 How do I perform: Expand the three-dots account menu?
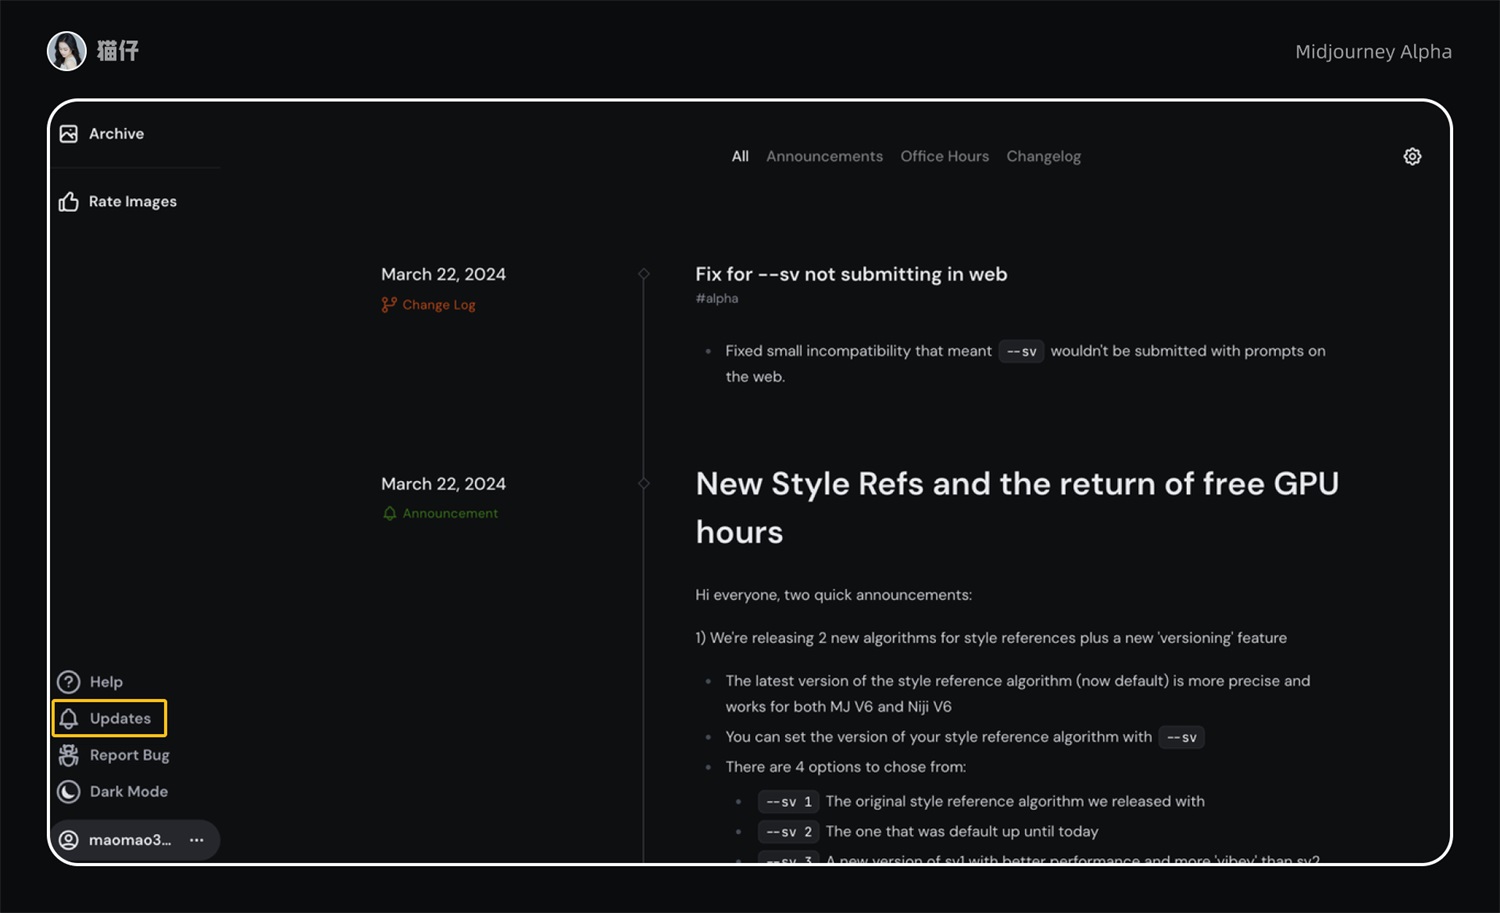coord(197,840)
